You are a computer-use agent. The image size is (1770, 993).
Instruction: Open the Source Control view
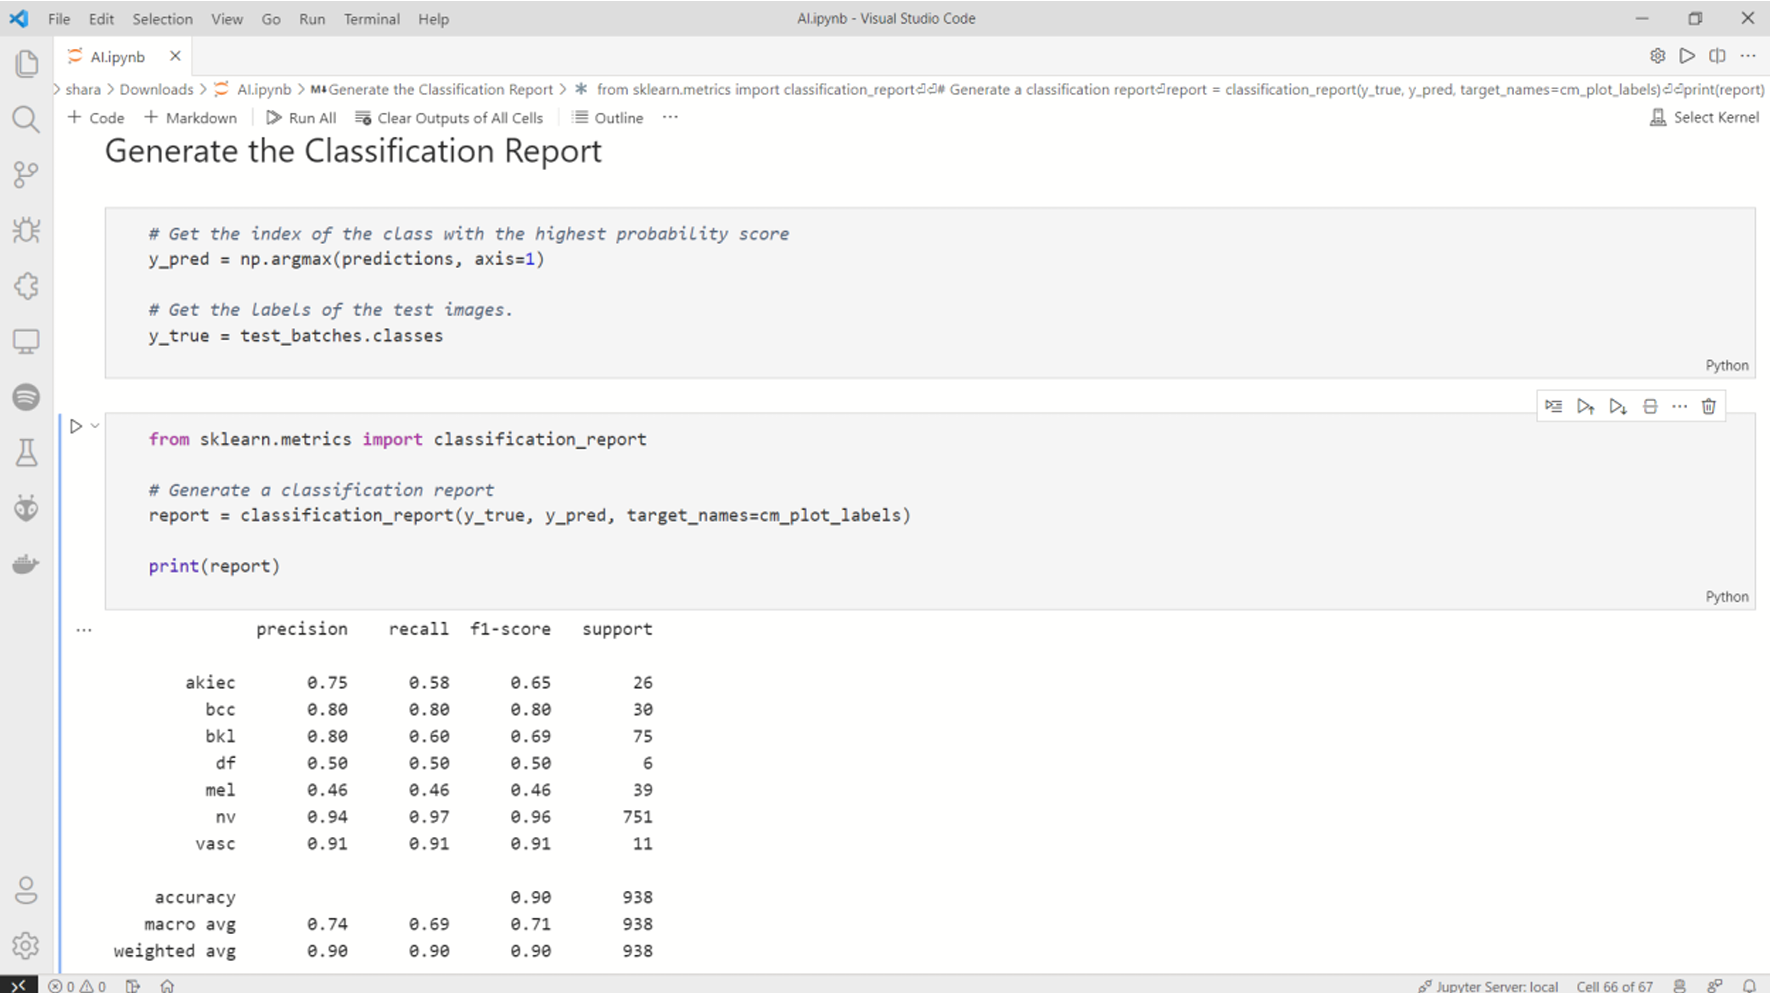point(26,175)
